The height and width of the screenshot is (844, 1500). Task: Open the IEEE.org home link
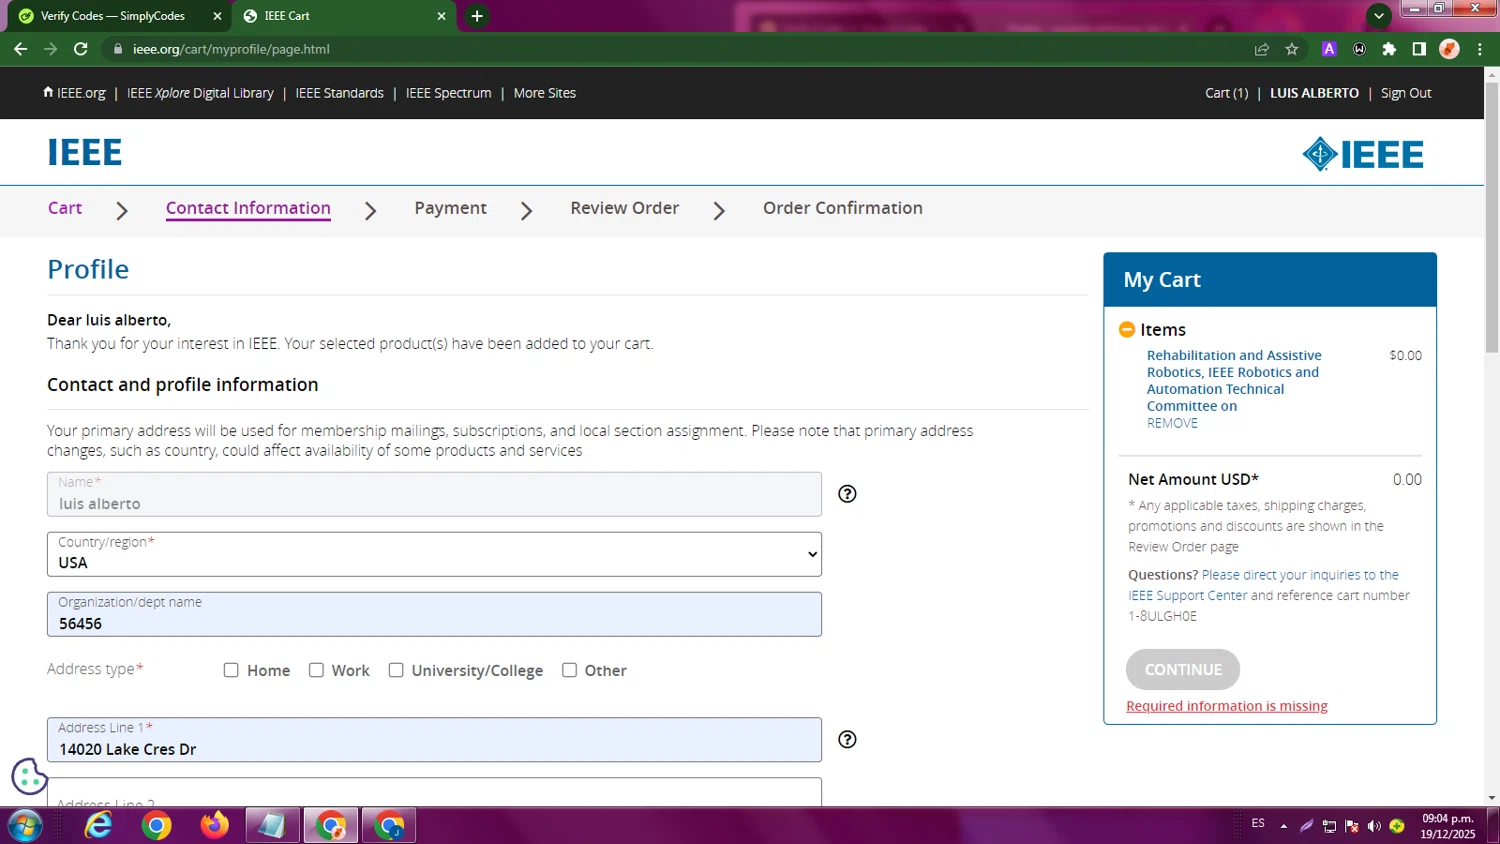(74, 93)
